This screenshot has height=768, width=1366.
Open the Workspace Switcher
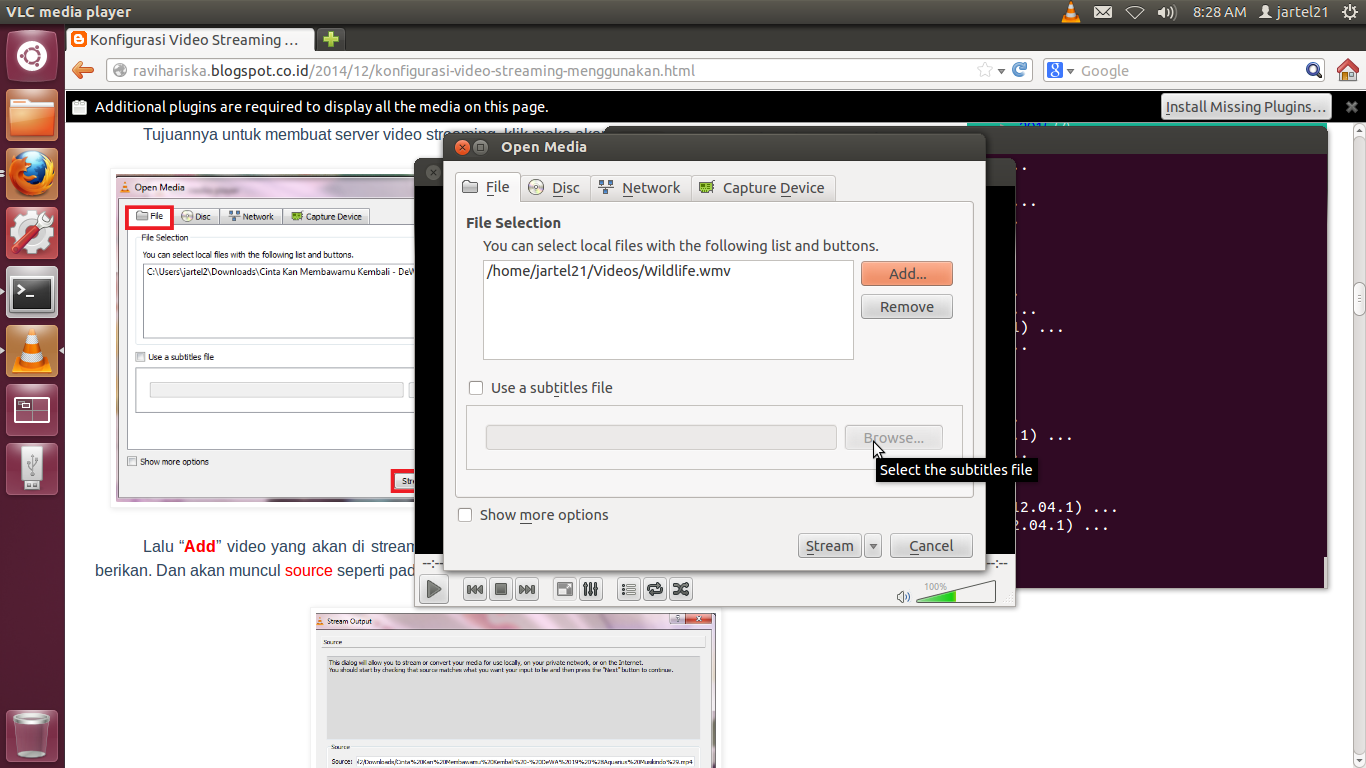[32, 410]
